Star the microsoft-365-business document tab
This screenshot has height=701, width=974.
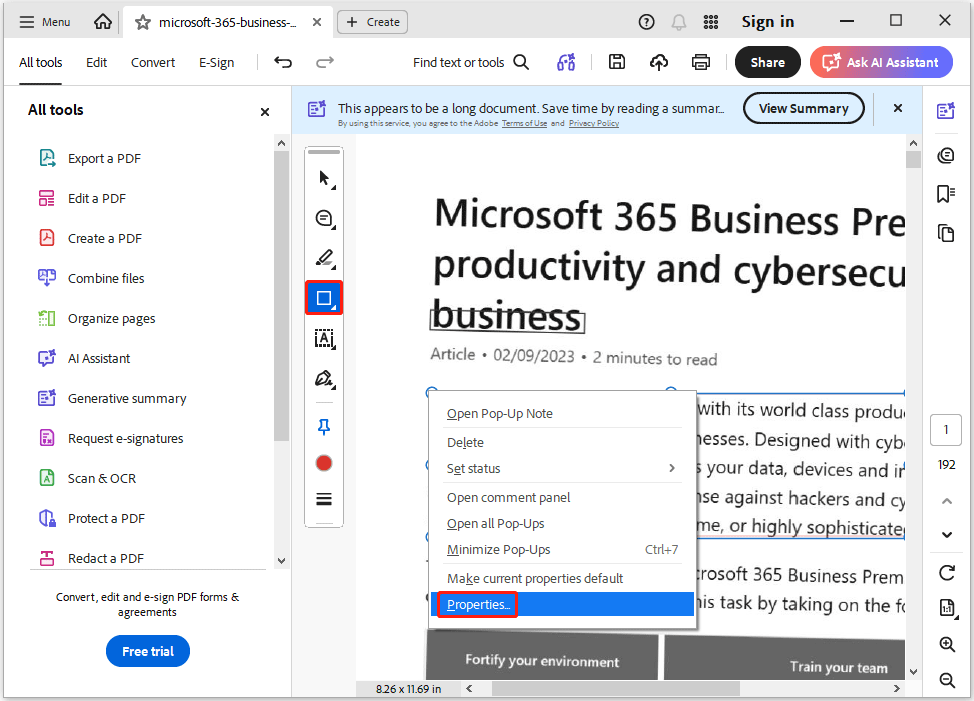[143, 22]
